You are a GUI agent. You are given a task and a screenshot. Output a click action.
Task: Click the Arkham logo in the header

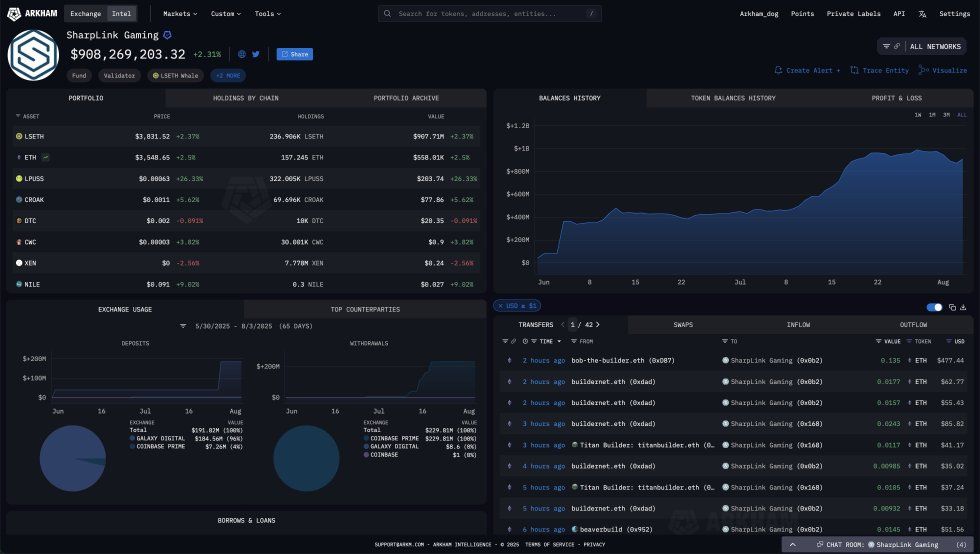coord(32,13)
